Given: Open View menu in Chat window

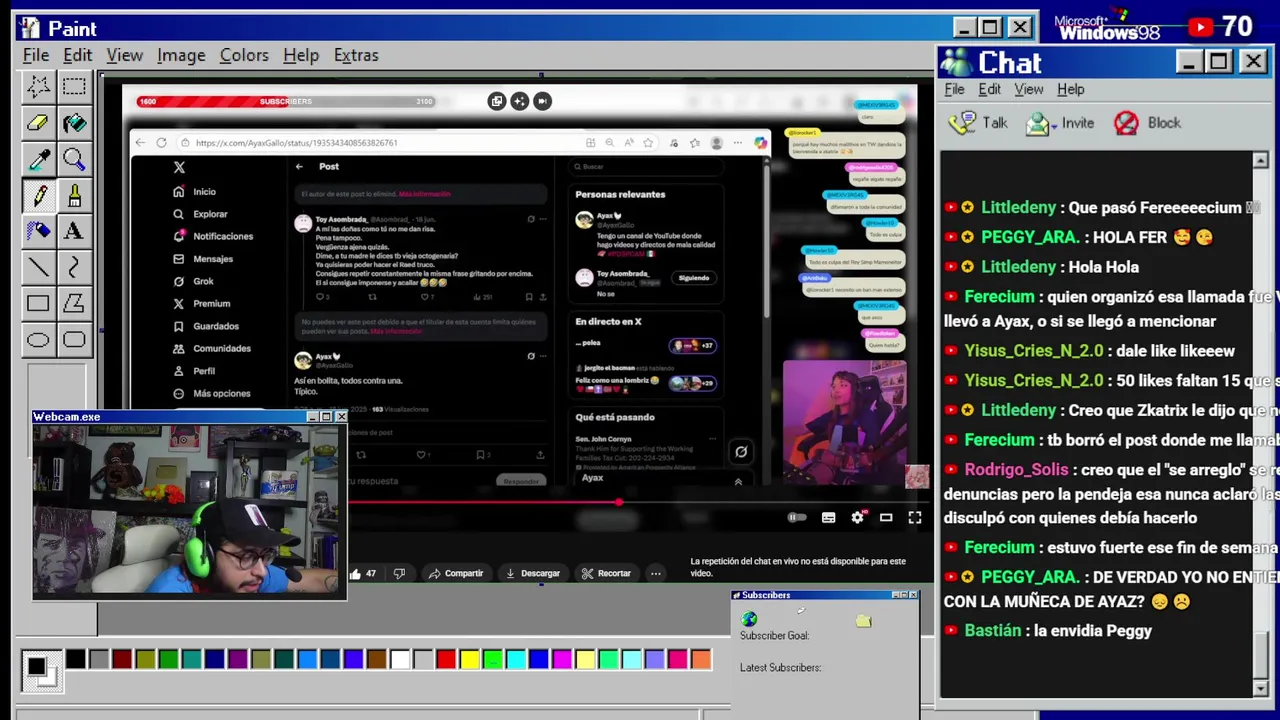Looking at the screenshot, I should tap(1028, 89).
